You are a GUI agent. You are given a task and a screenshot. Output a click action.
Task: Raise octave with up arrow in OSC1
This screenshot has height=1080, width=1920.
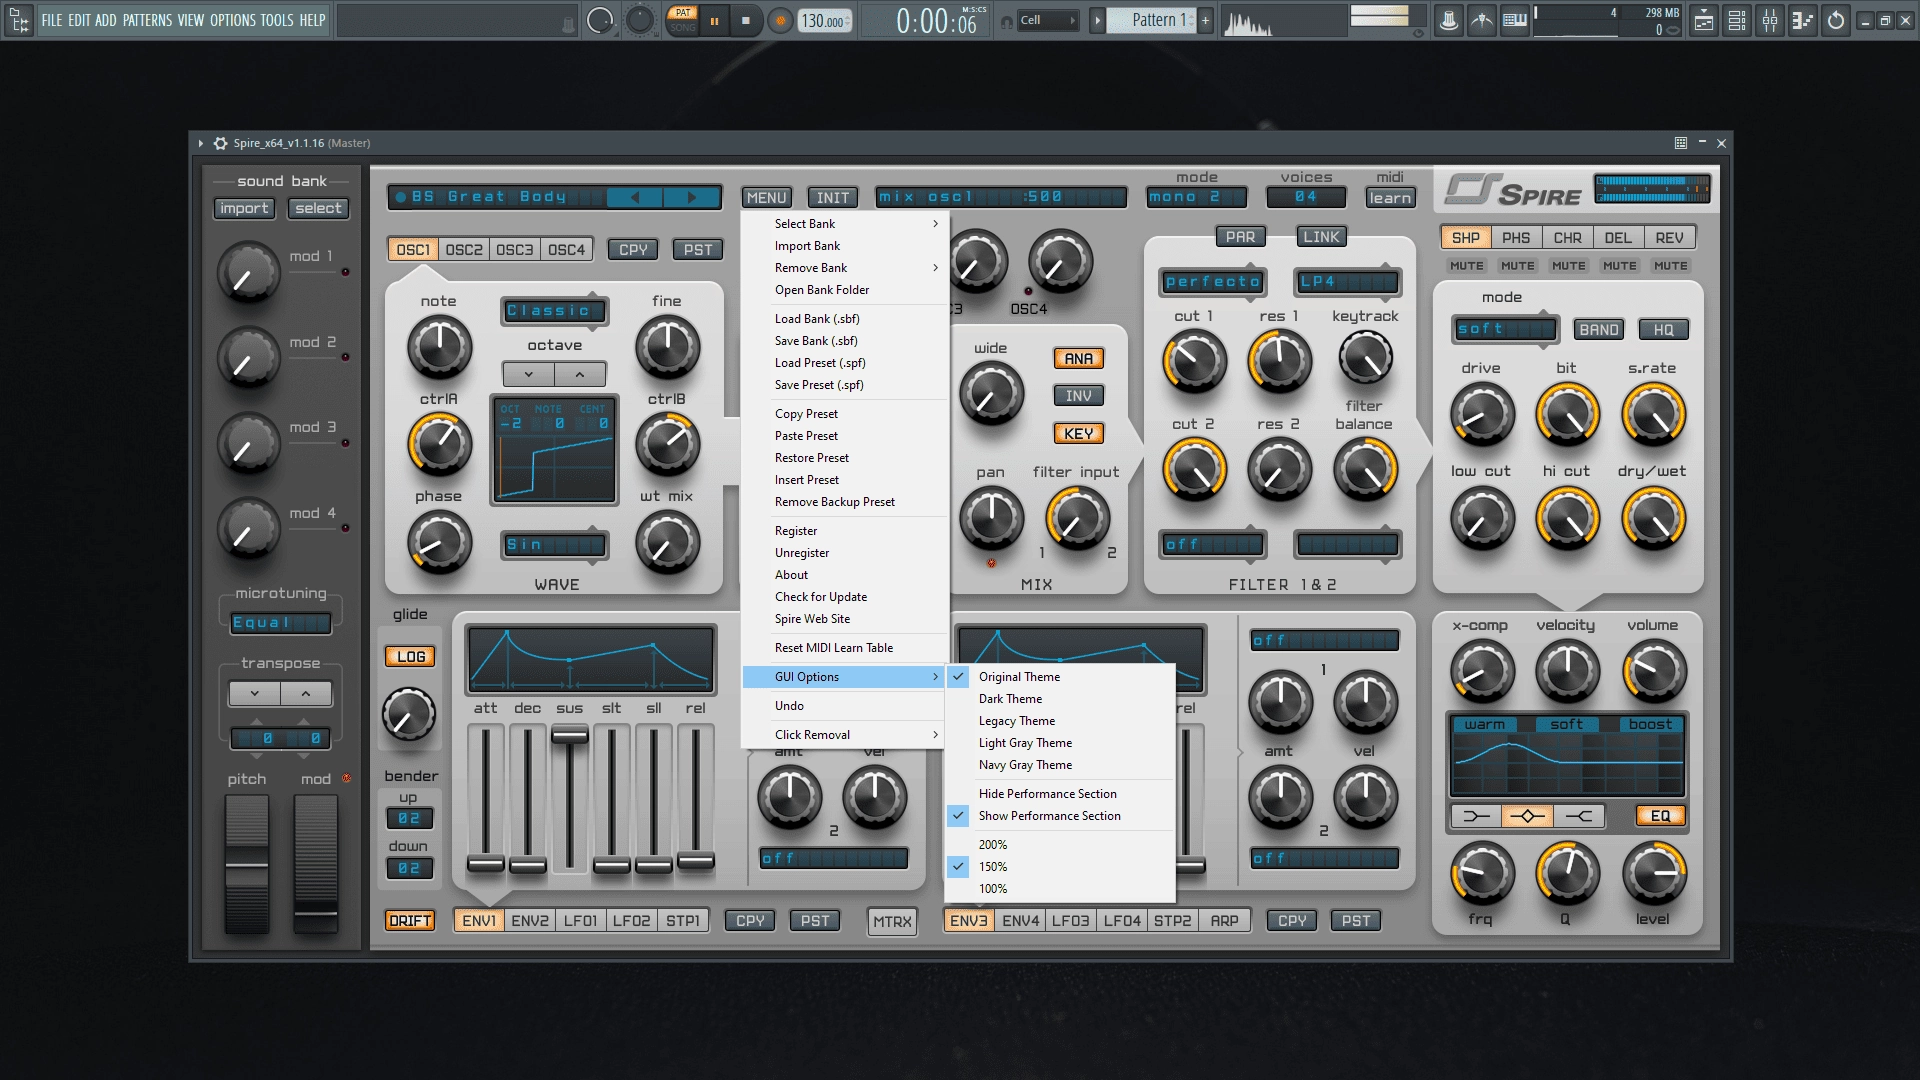point(580,374)
